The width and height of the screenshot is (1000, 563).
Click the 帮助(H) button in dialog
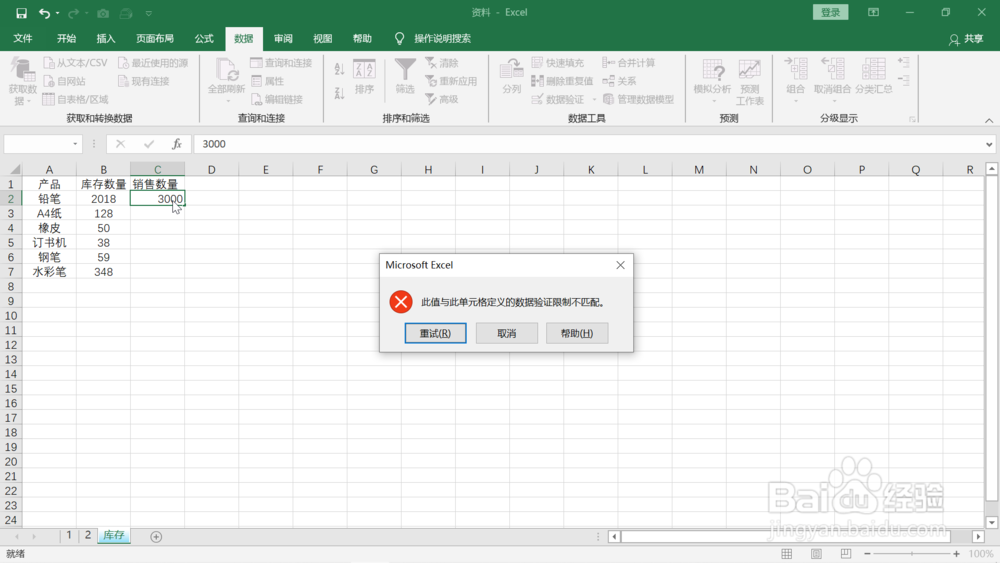coord(577,333)
